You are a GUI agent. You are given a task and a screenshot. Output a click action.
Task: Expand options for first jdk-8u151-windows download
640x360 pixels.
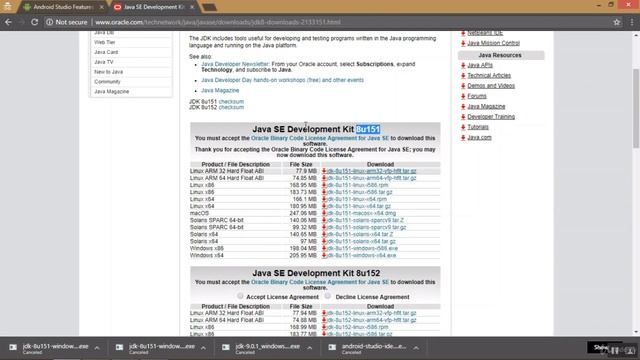click(x=97, y=348)
